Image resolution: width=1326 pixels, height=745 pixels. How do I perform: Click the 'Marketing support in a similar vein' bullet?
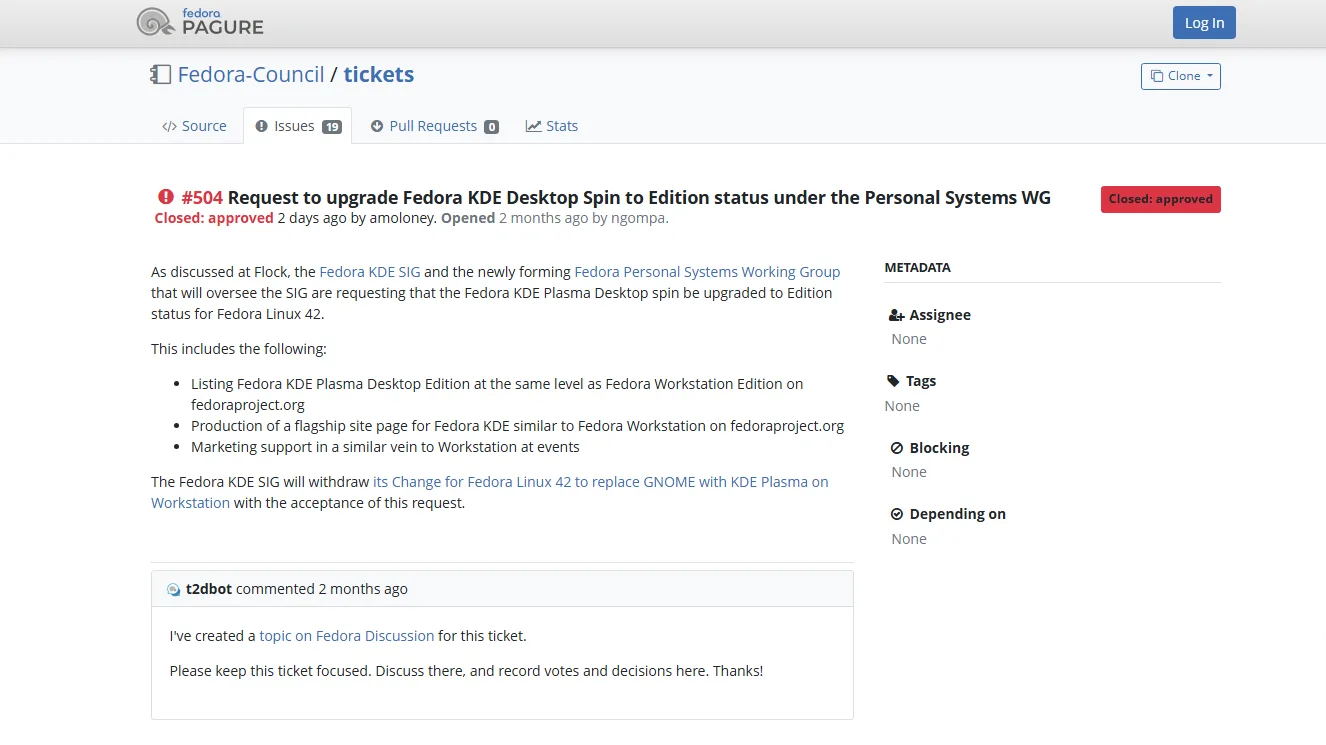pos(385,447)
